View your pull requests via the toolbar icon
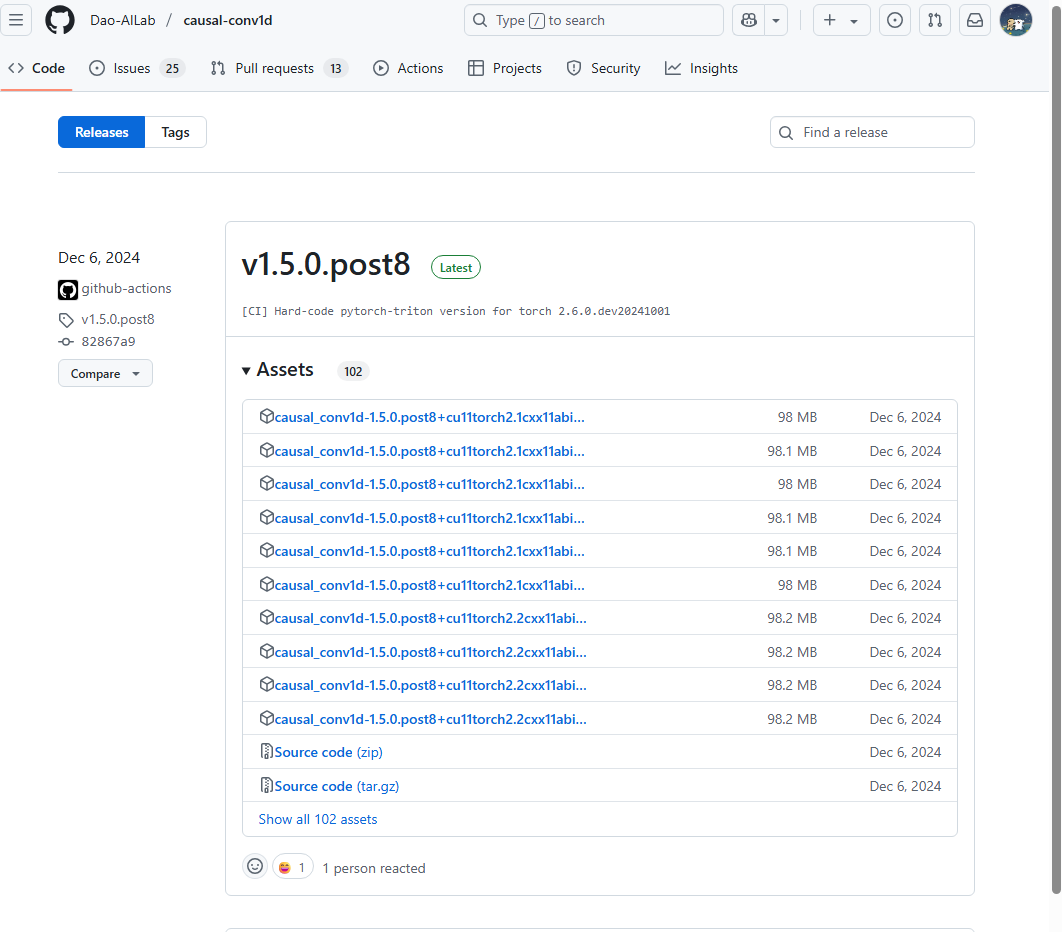Image resolution: width=1062 pixels, height=932 pixels. [x=934, y=20]
